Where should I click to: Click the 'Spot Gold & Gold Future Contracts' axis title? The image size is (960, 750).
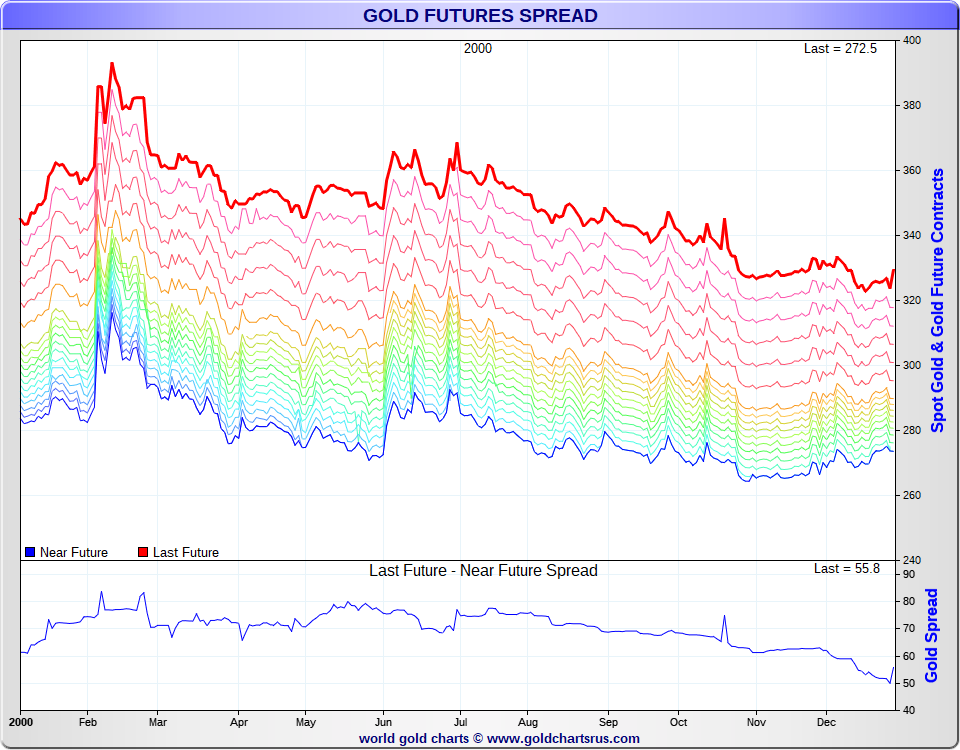(938, 300)
